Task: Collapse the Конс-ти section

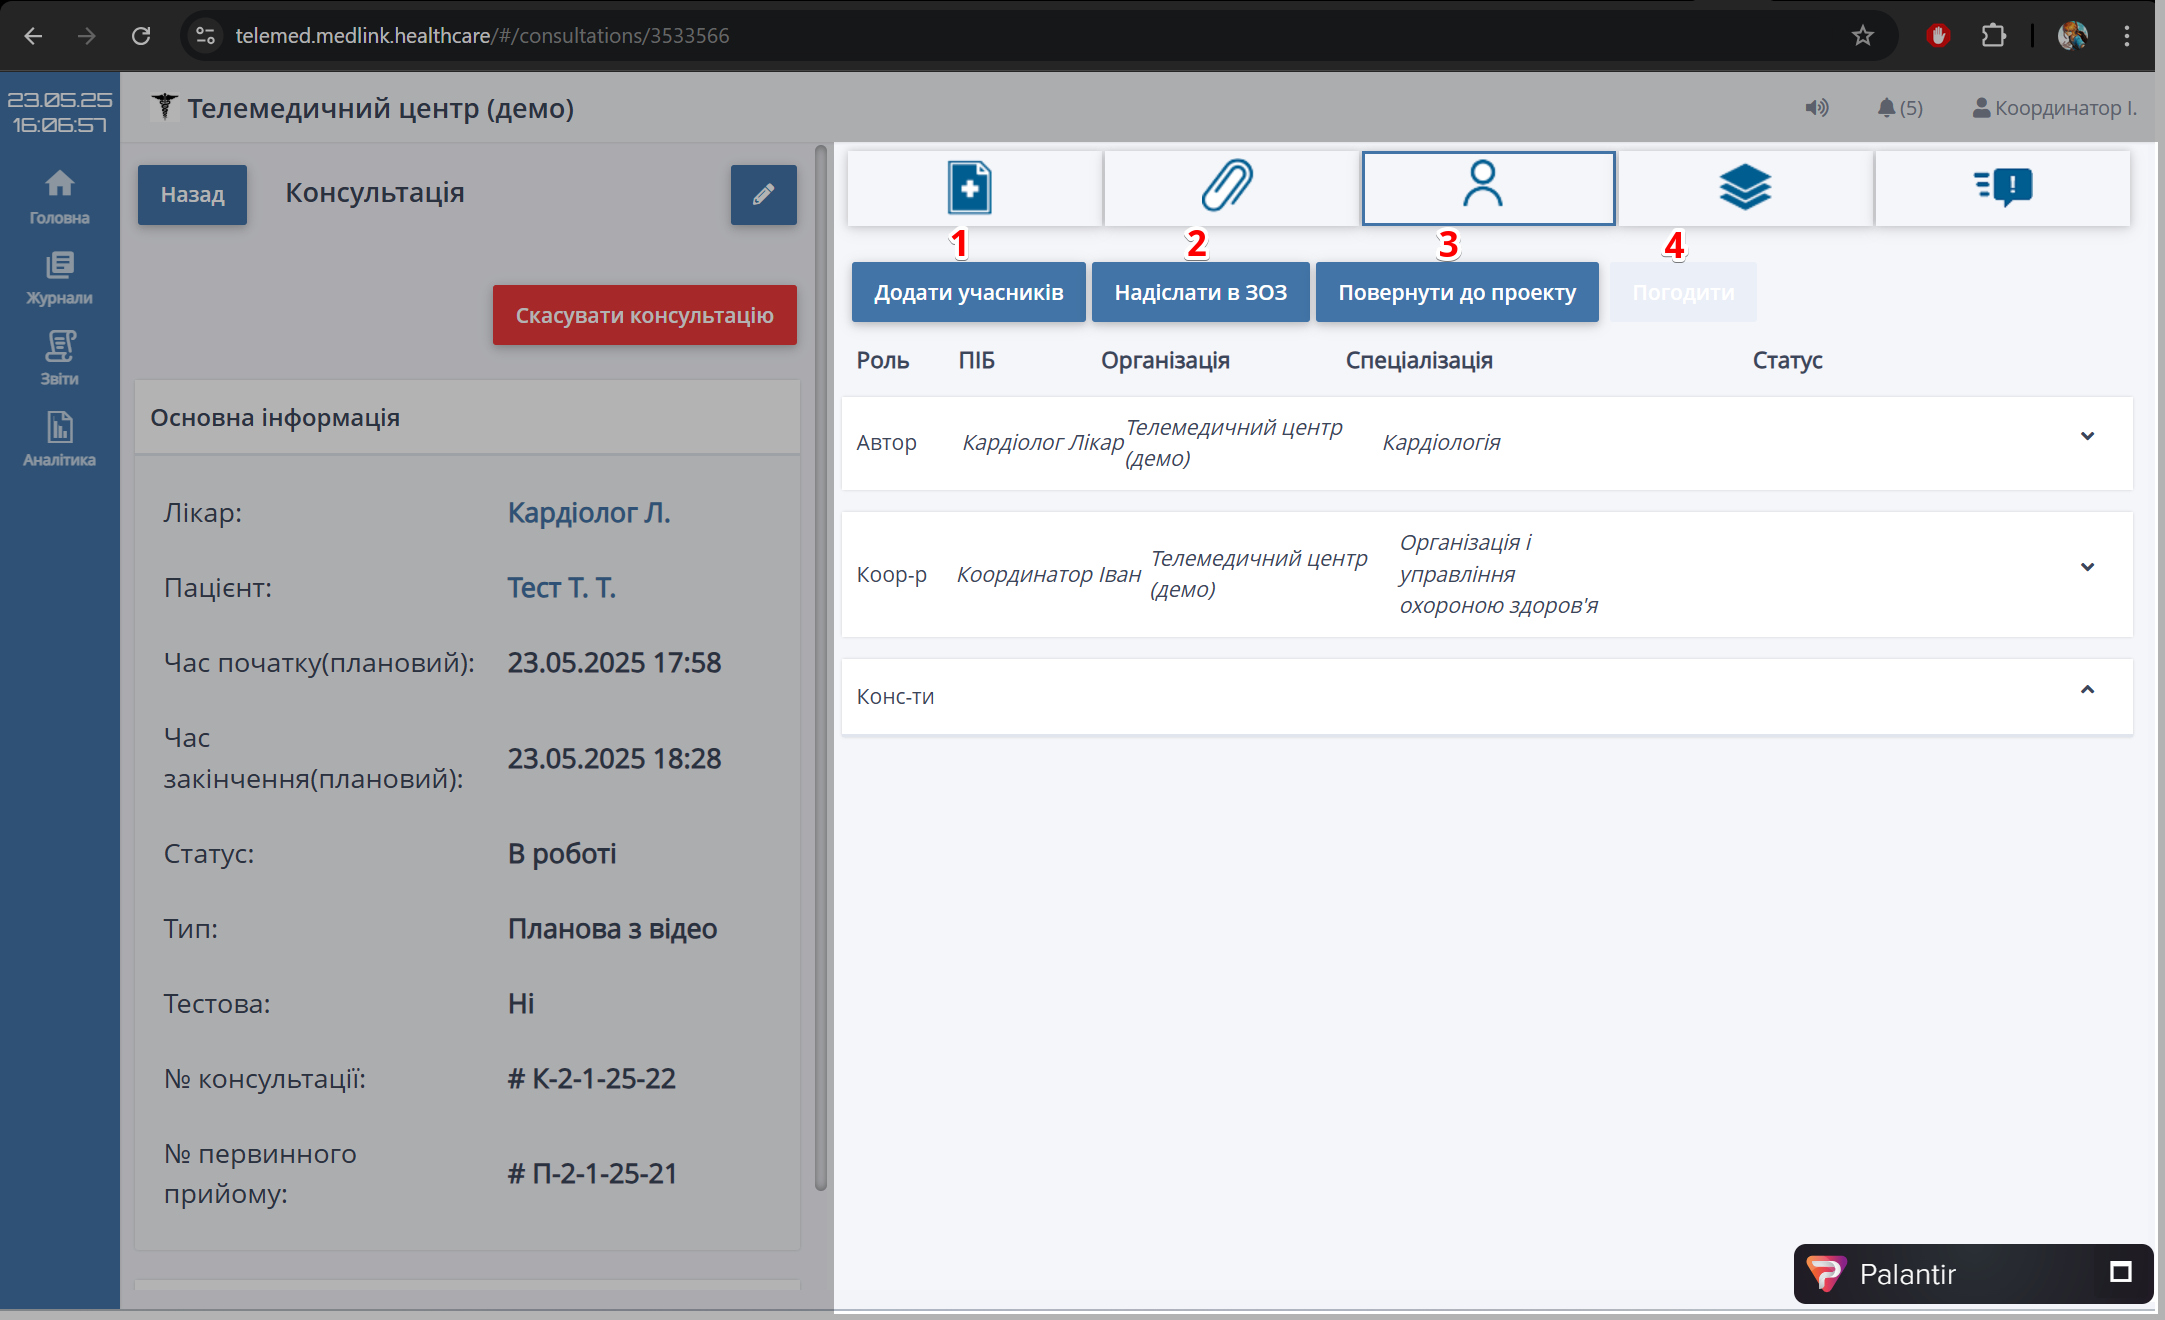Action: tap(2087, 690)
